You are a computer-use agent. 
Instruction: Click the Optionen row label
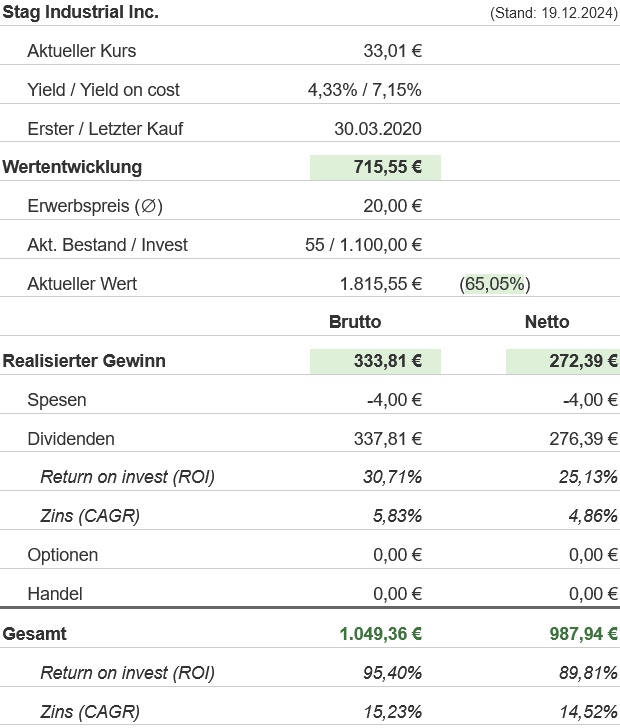point(63,555)
